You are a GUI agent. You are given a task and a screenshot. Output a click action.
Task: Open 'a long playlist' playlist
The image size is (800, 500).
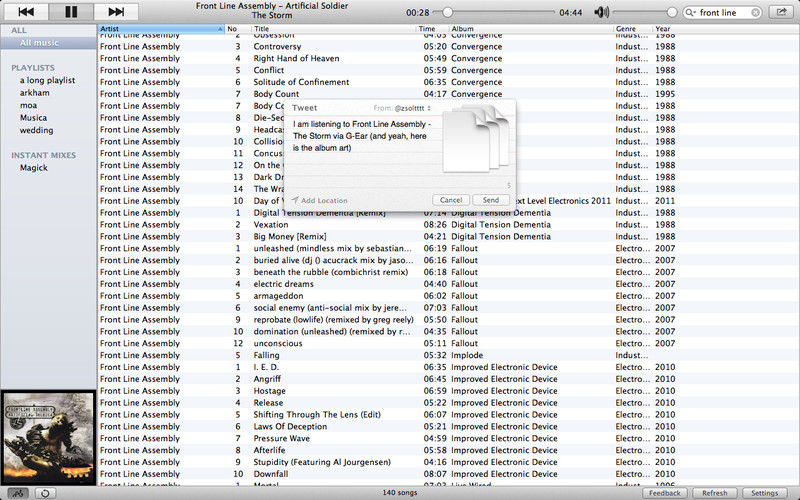click(47, 80)
